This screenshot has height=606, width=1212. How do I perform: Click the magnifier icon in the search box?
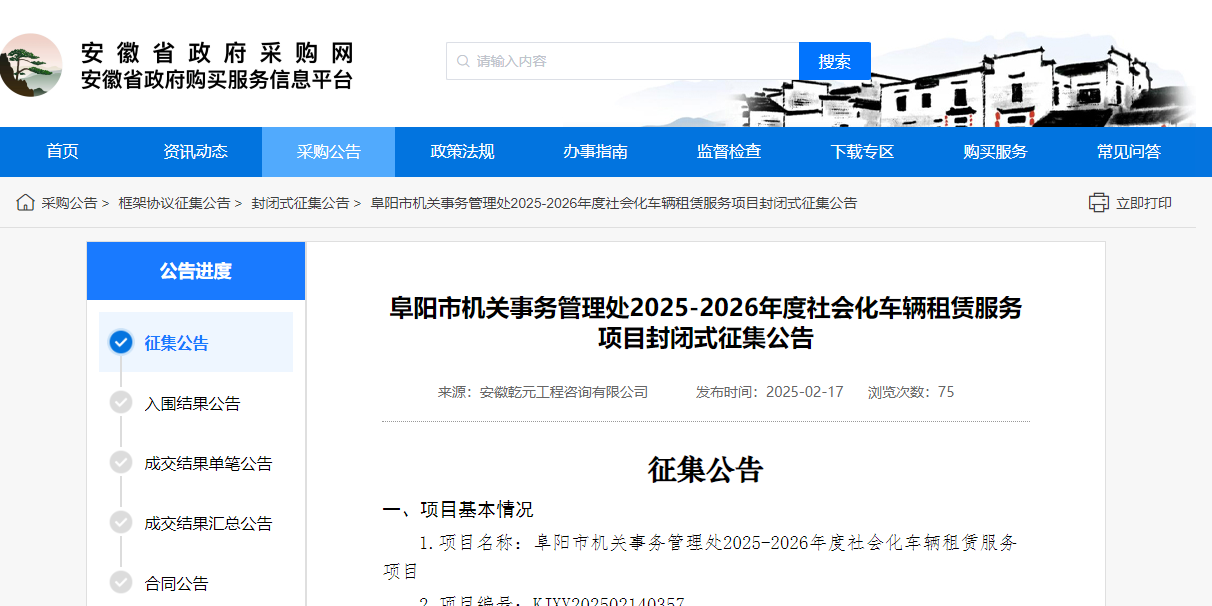pyautogui.click(x=462, y=61)
